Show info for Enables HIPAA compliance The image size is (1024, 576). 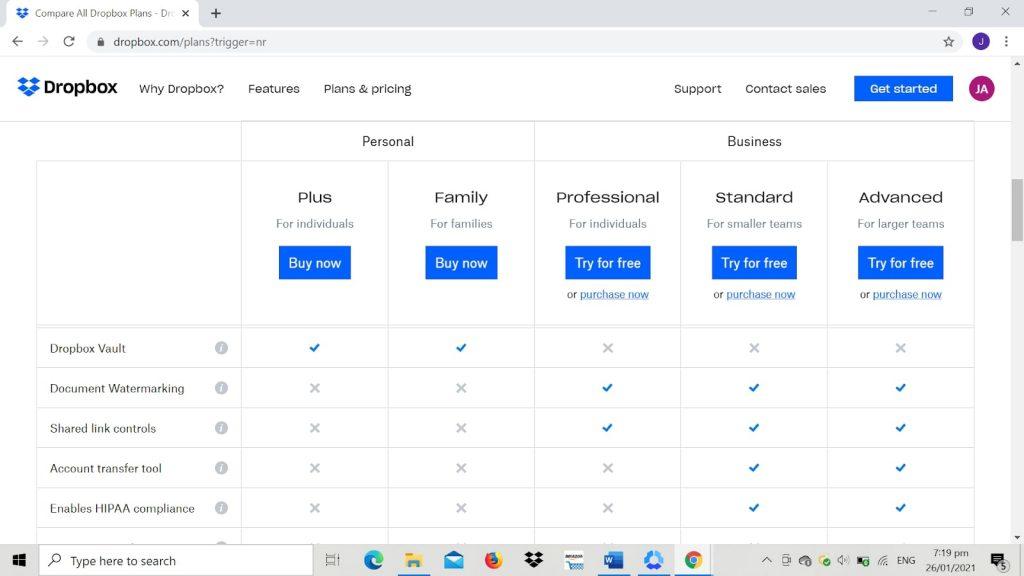click(x=221, y=508)
